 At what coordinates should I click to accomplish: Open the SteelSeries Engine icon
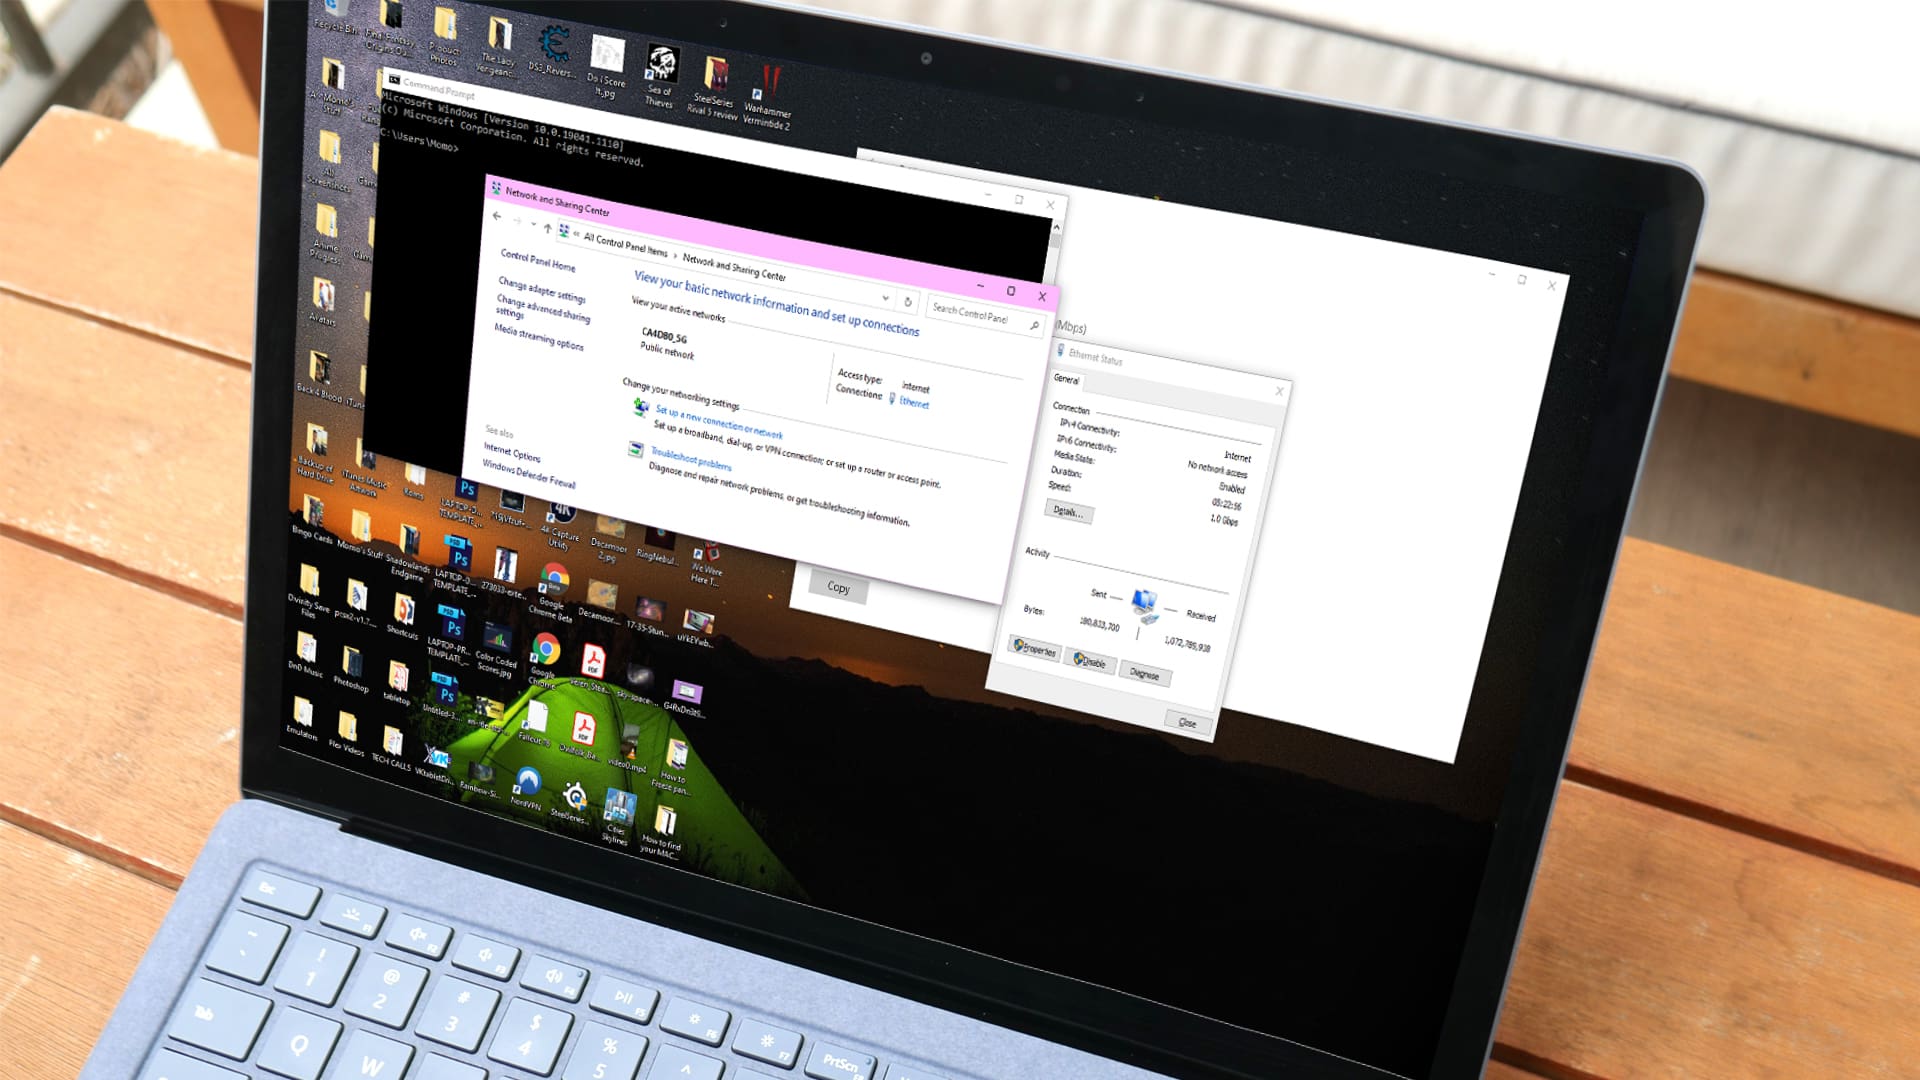click(x=575, y=797)
